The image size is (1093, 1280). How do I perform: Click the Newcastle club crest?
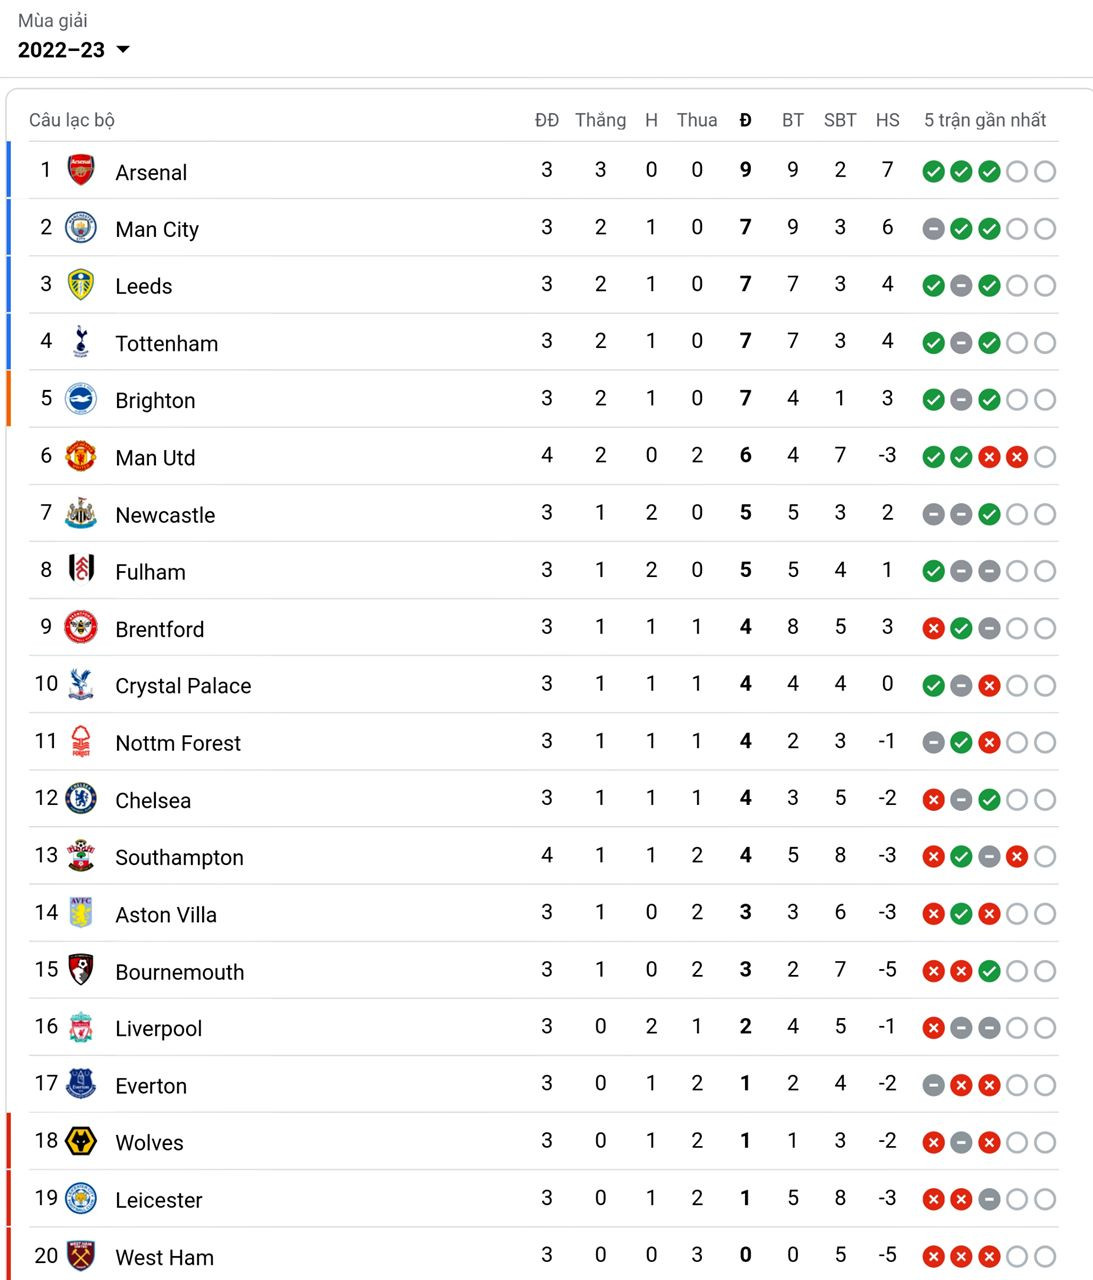(81, 514)
